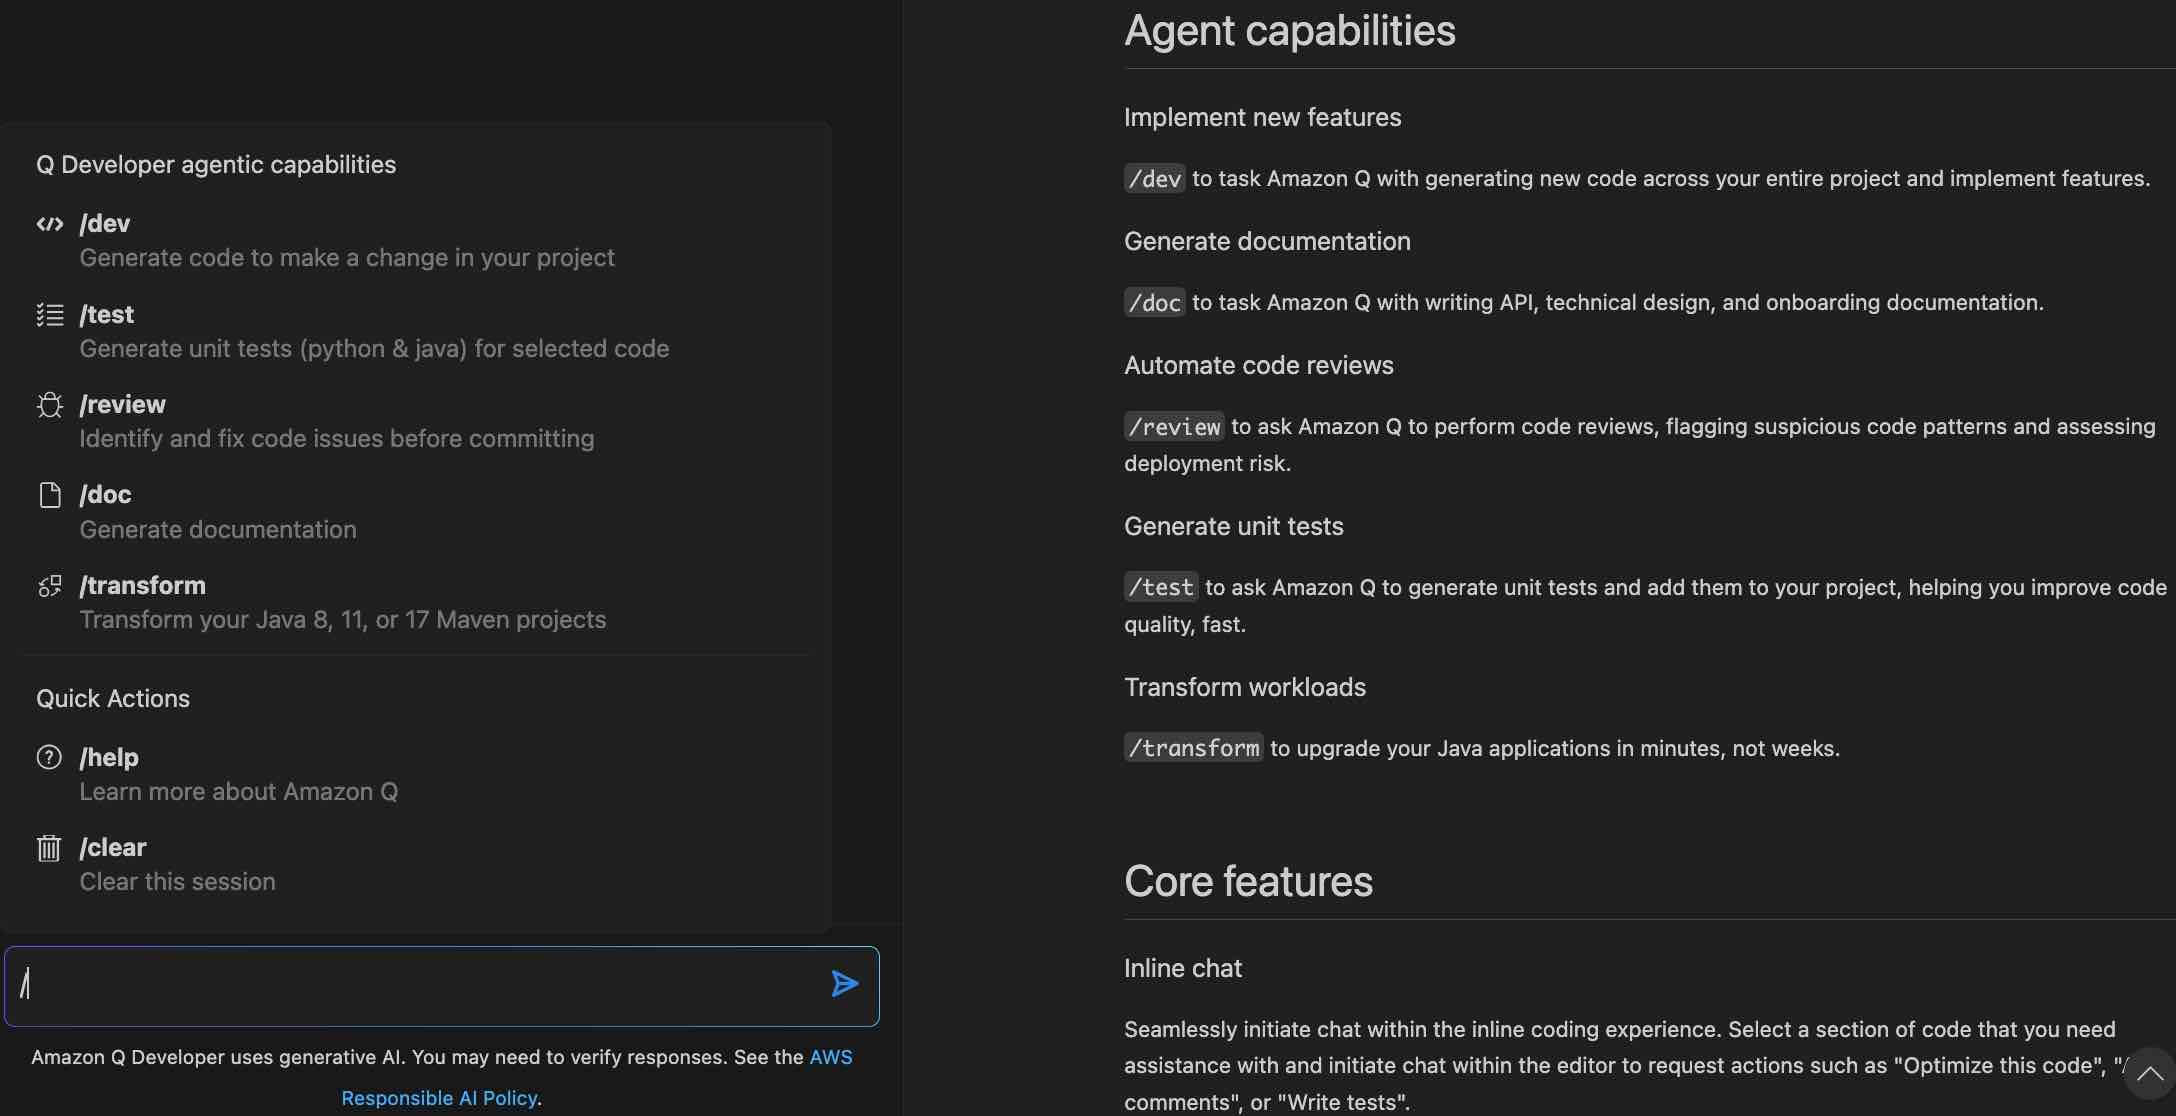Select /transform Java Maven projects command
The image size is (2176, 1116).
tap(342, 602)
